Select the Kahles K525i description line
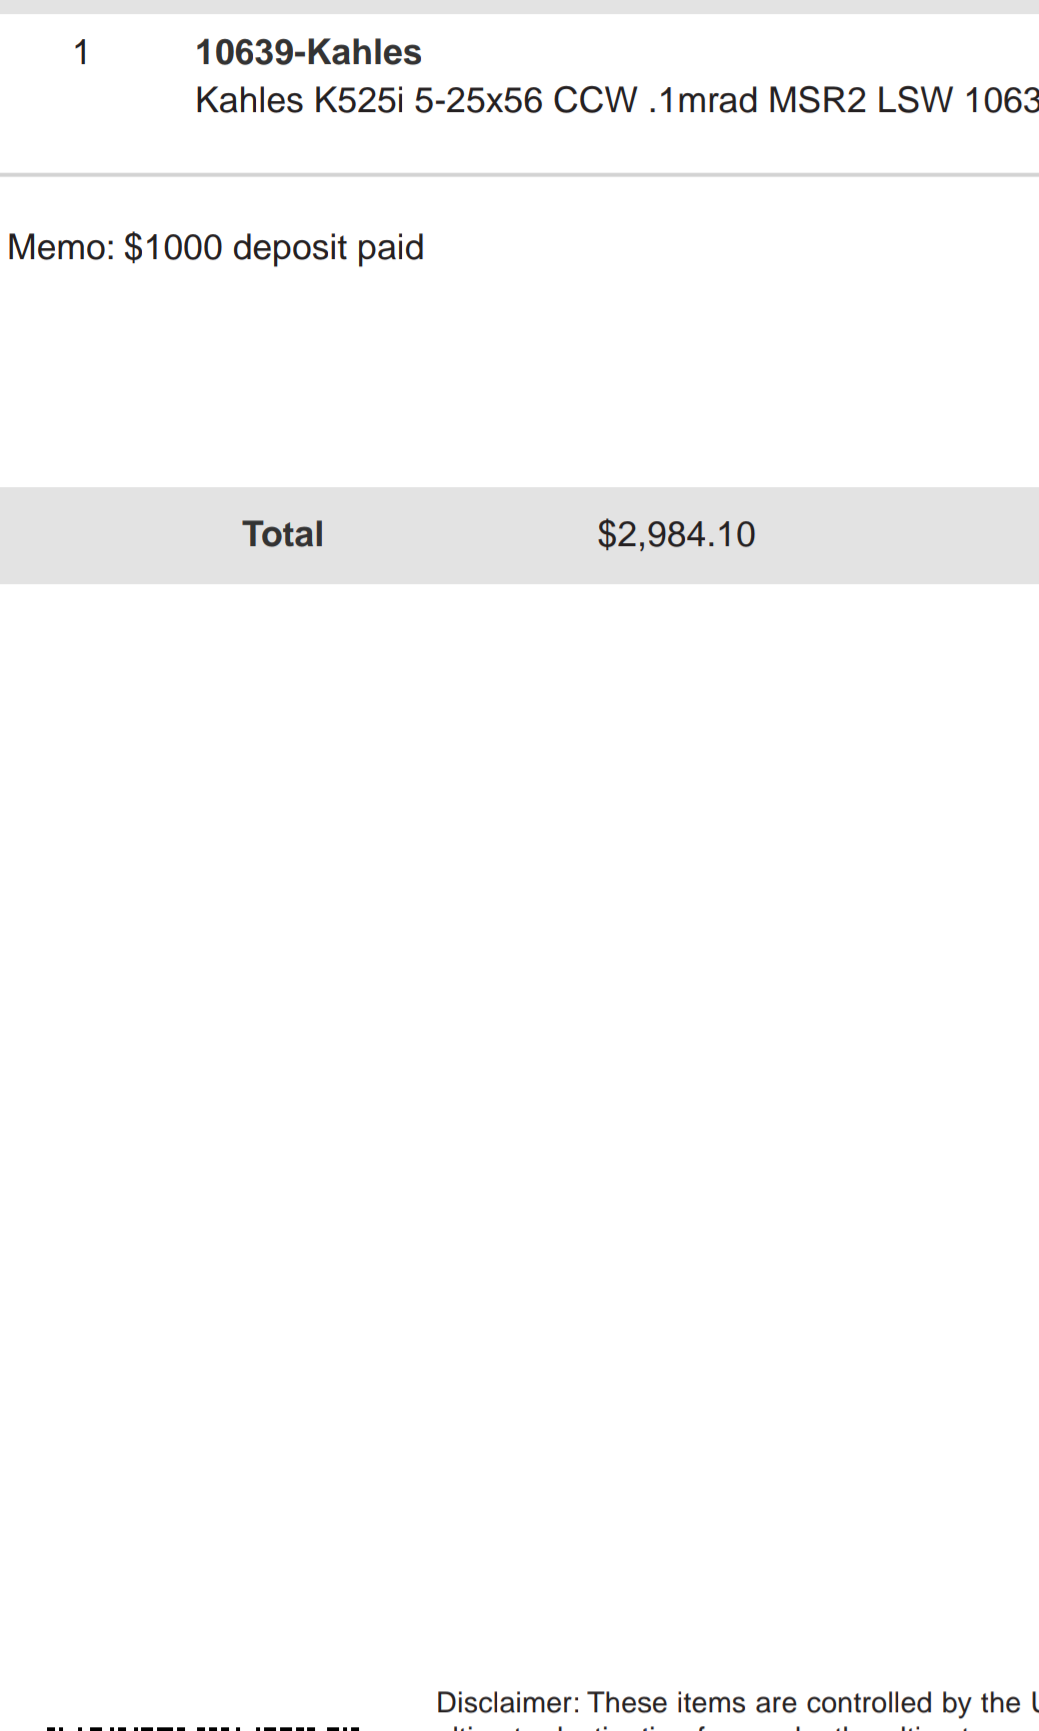This screenshot has height=1731, width=1039. point(617,100)
